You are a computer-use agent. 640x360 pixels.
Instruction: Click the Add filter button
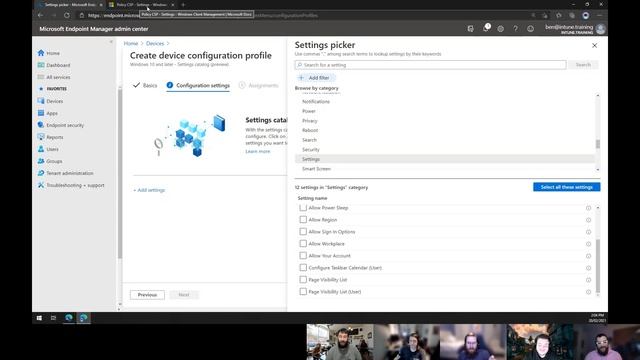tap(315, 78)
